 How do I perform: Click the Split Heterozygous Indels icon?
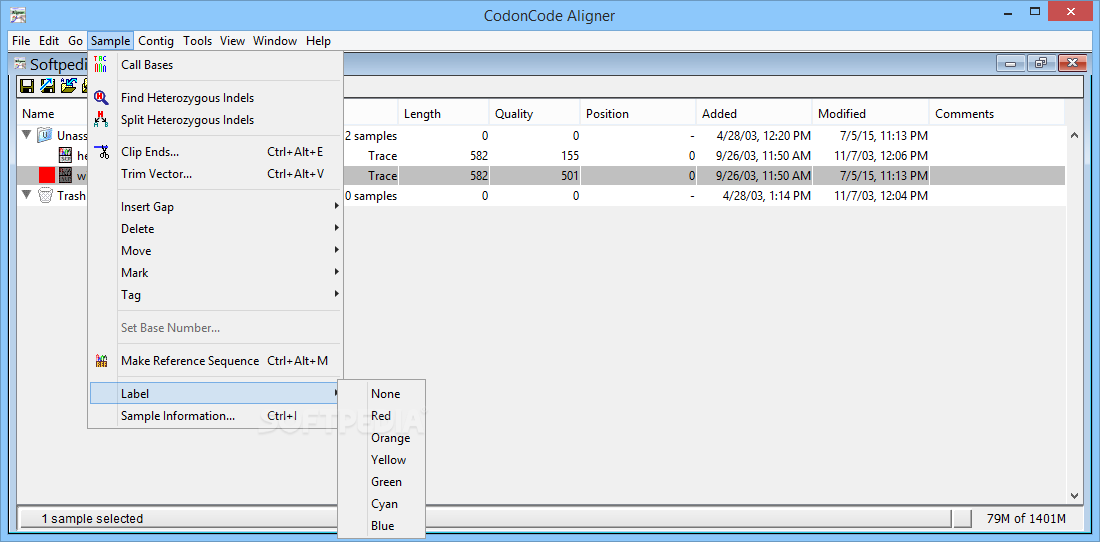point(101,120)
